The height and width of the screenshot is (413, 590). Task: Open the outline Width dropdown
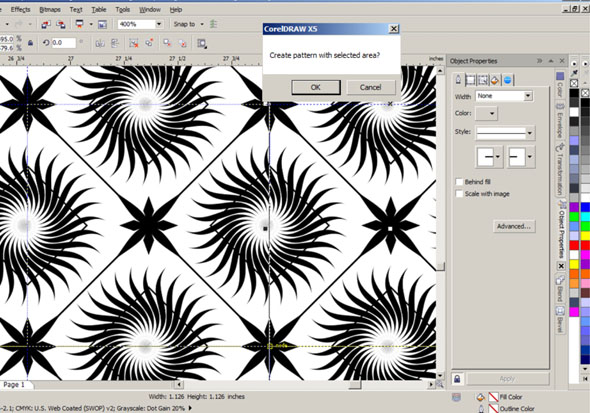point(528,96)
